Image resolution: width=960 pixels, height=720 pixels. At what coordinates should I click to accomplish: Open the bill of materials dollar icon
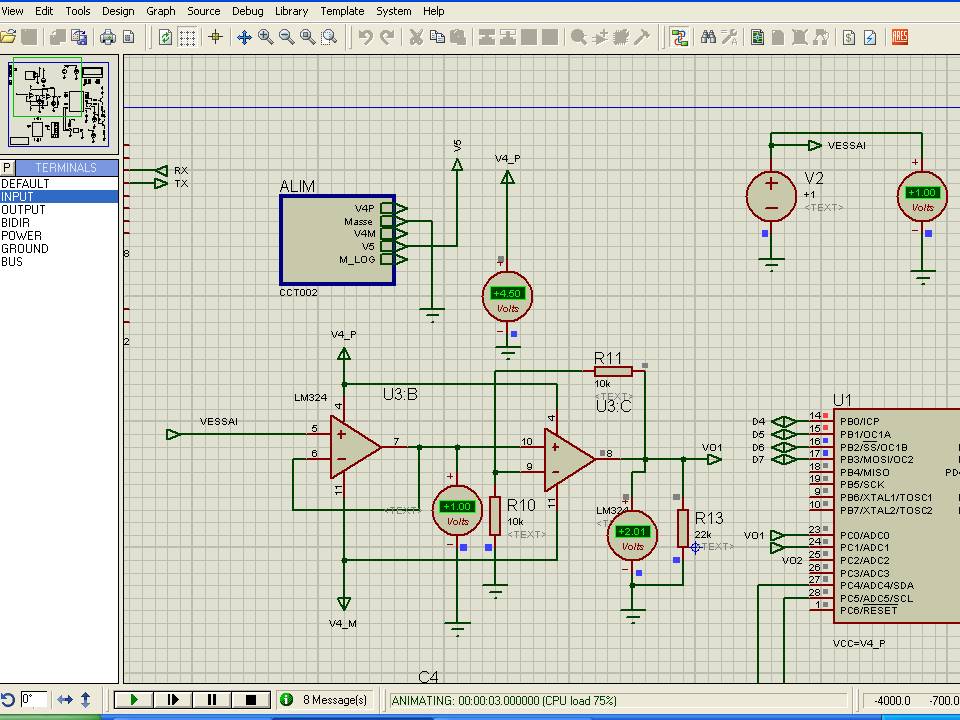849,37
